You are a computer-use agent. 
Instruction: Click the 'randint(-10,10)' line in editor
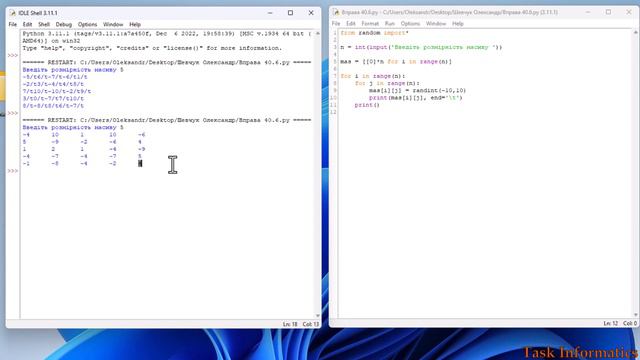pos(417,91)
